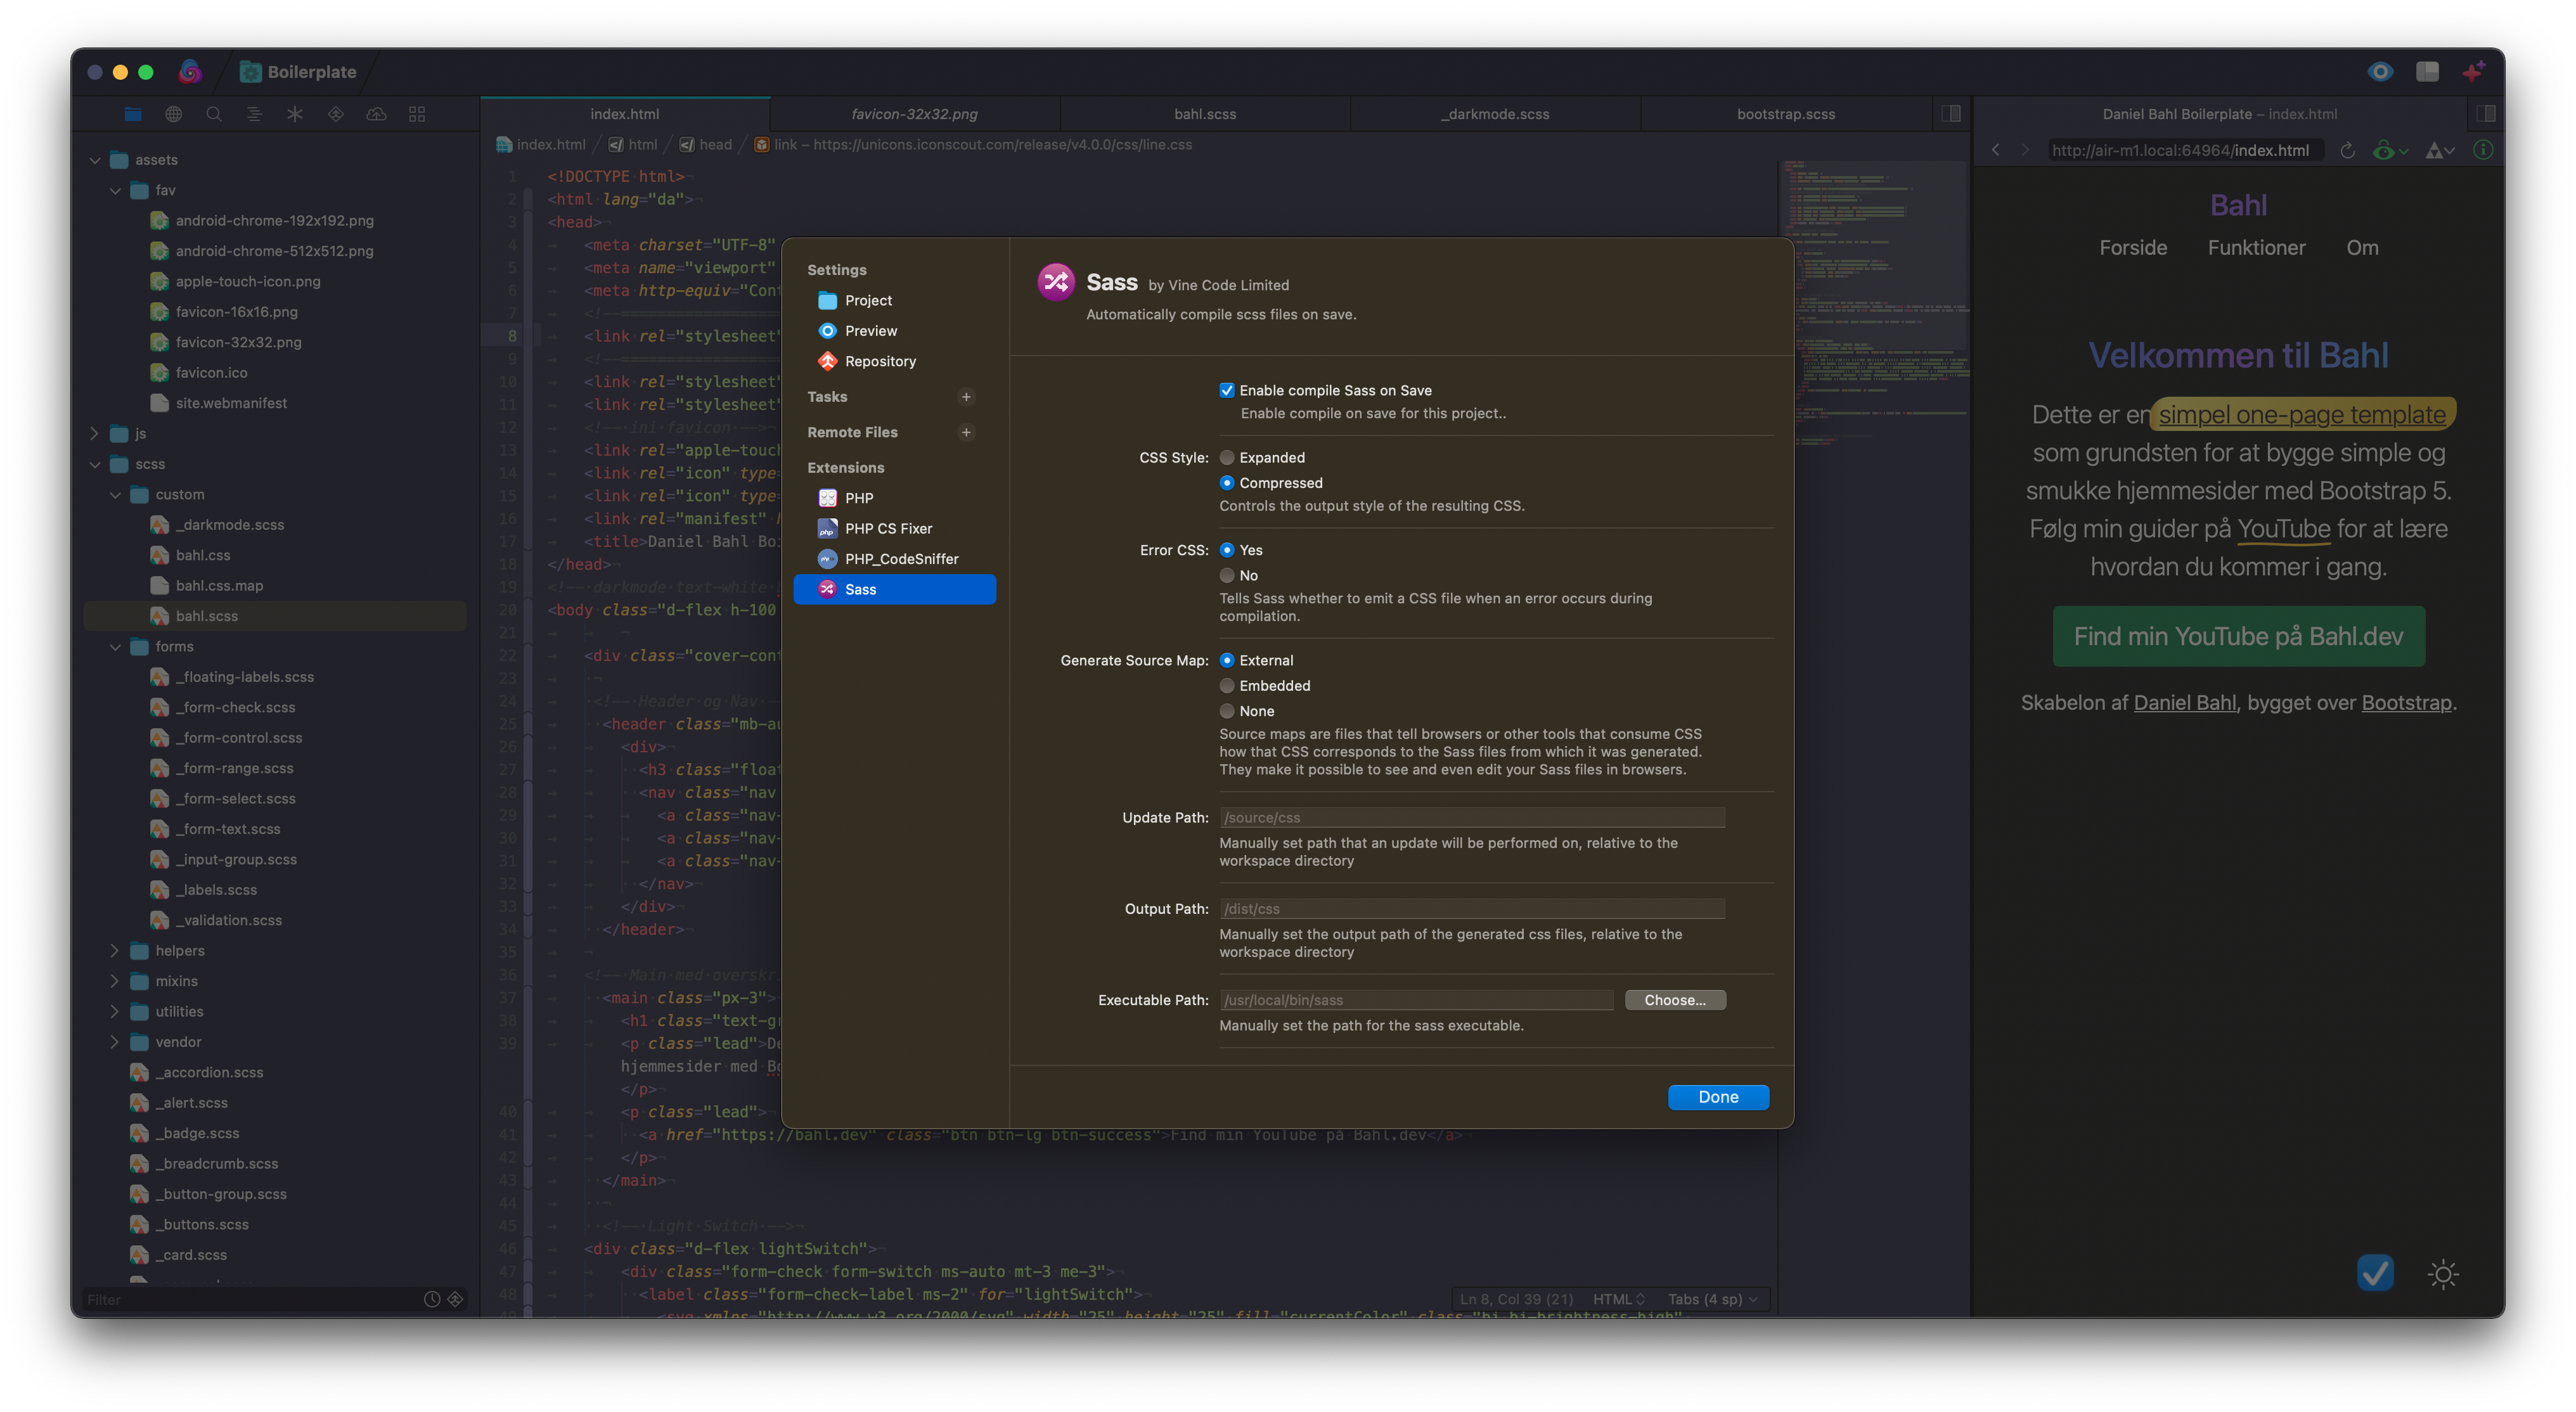The width and height of the screenshot is (2576, 1412).
Task: Open the Find search sidebar icon
Action: coord(214,114)
